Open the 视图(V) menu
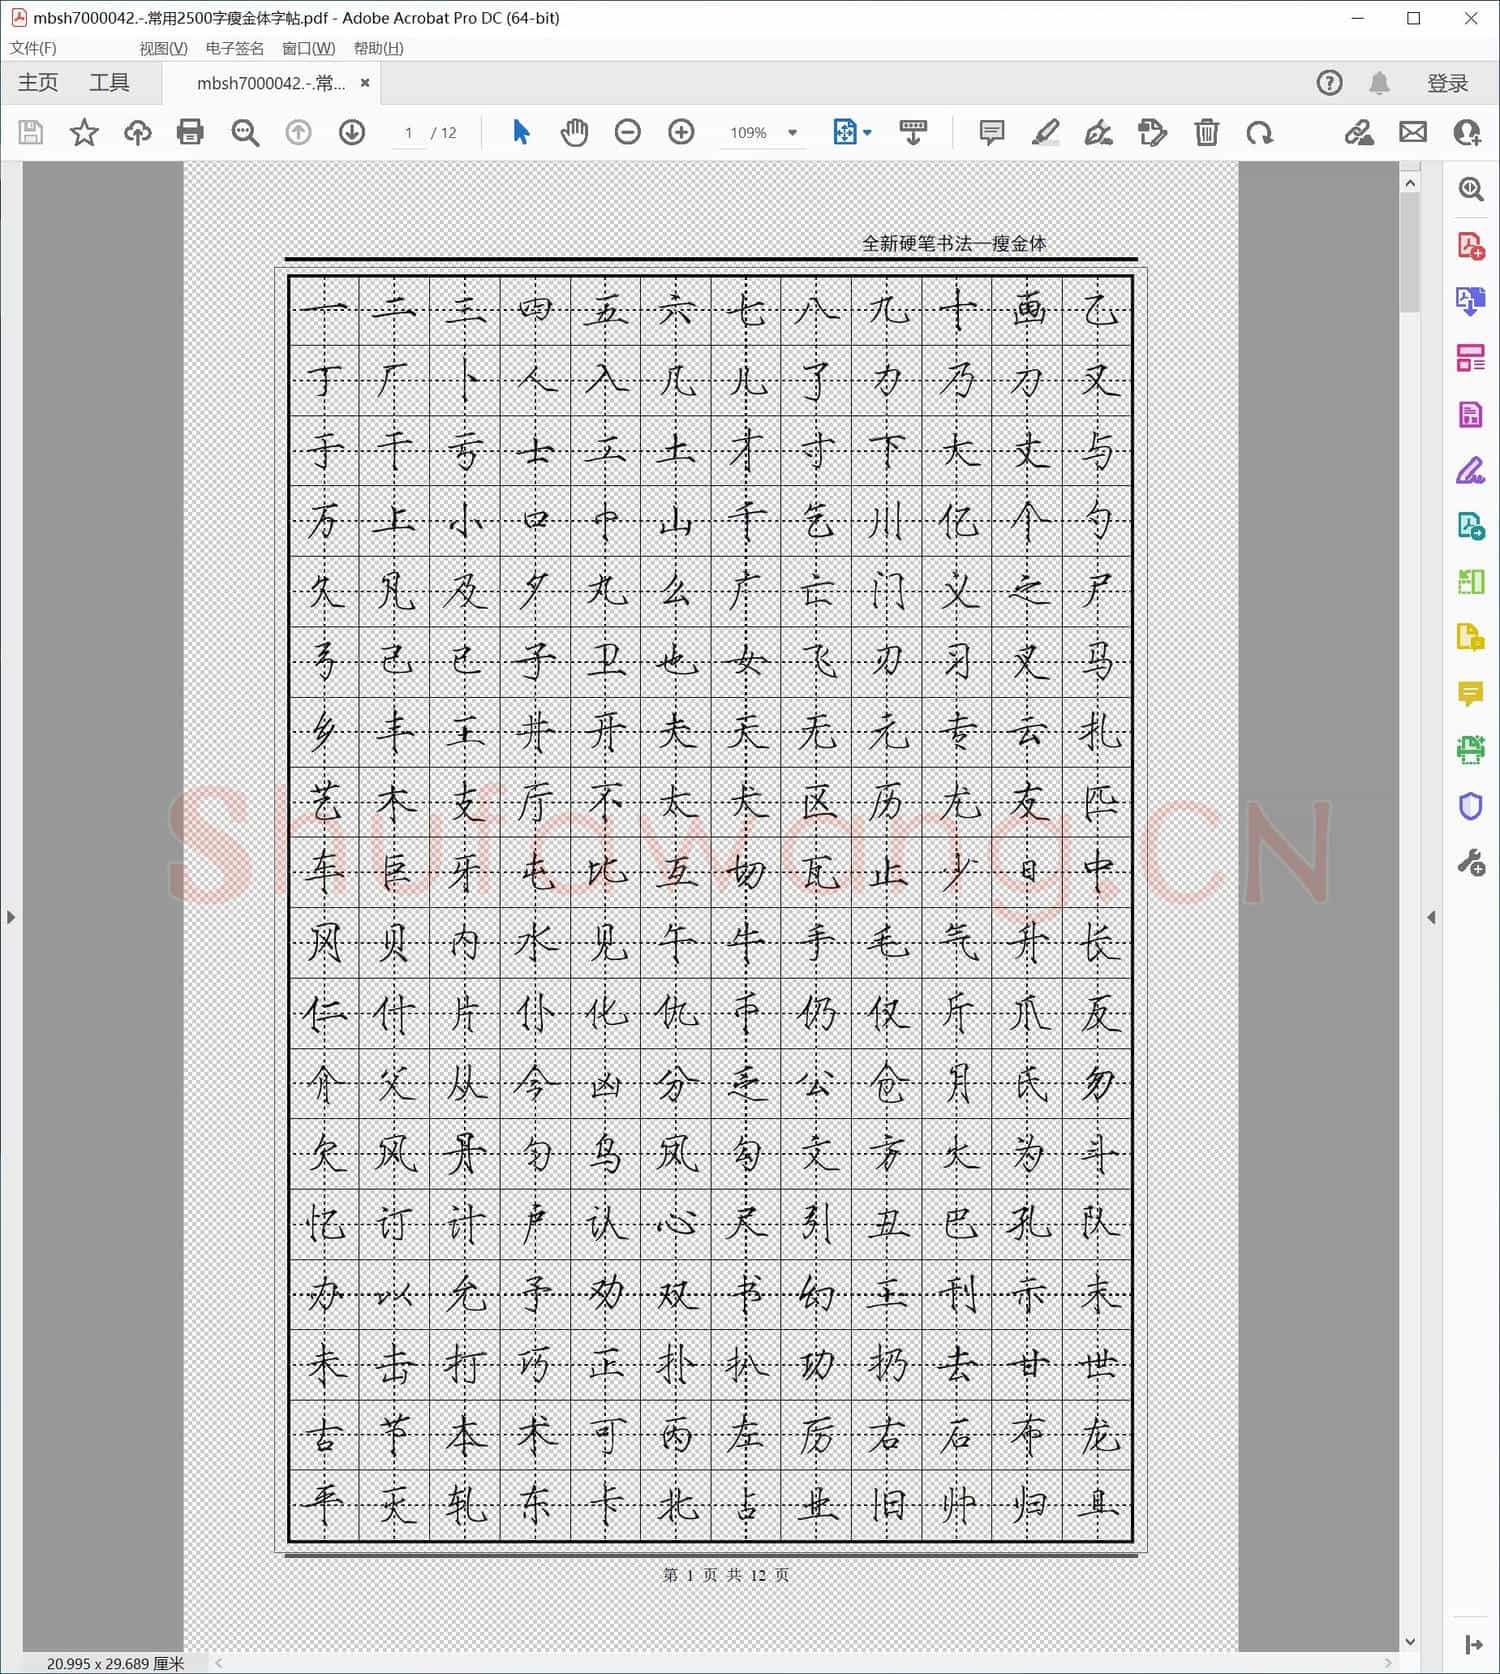 click(163, 48)
